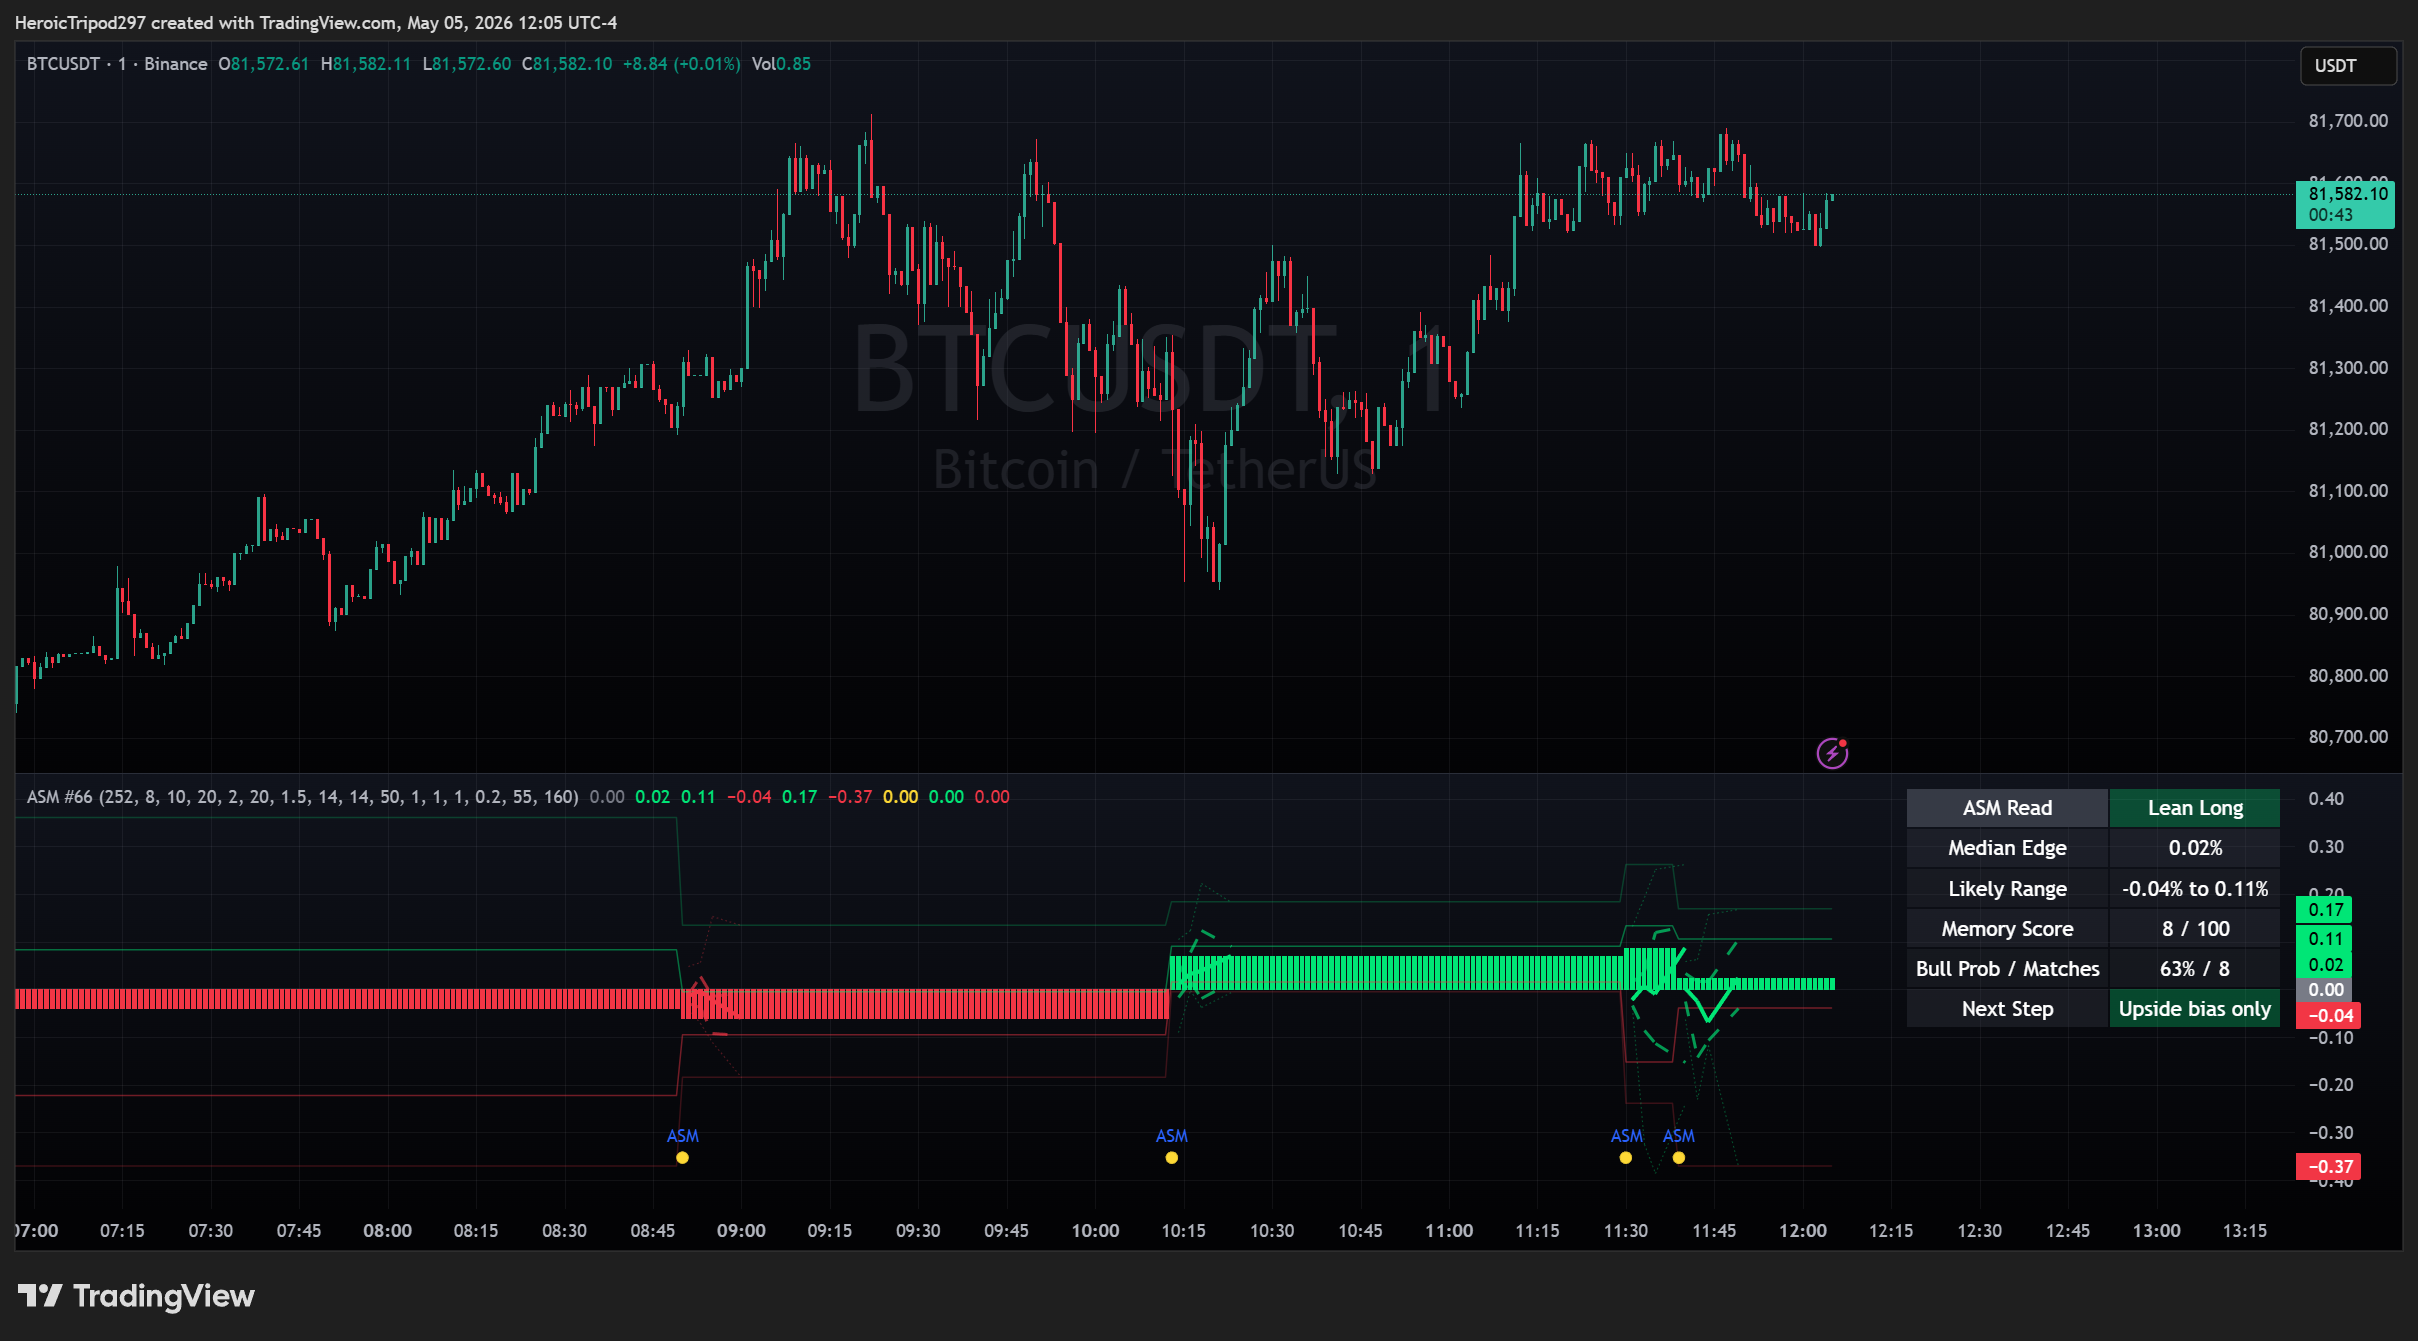Select the ASM #66 indicator legend

302,797
